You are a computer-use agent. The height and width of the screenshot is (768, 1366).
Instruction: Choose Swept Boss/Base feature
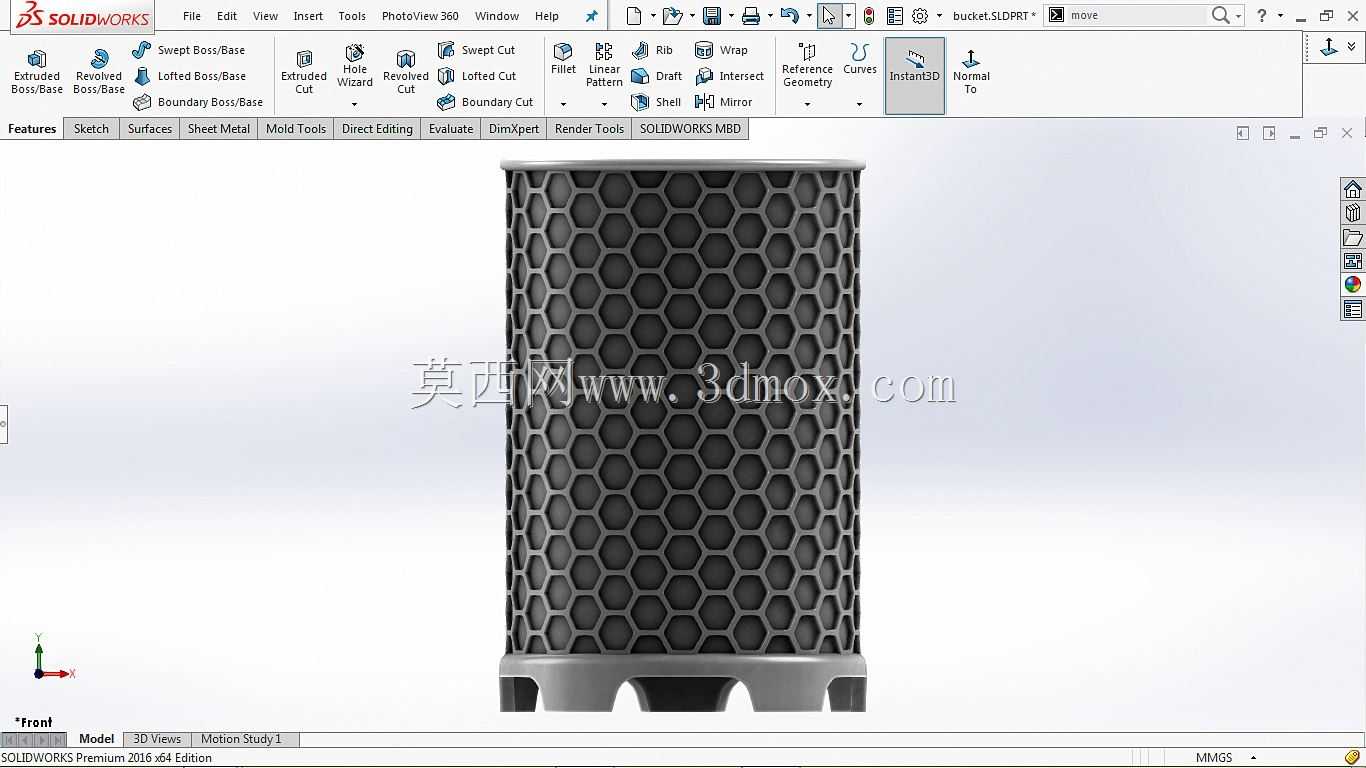tap(188, 50)
